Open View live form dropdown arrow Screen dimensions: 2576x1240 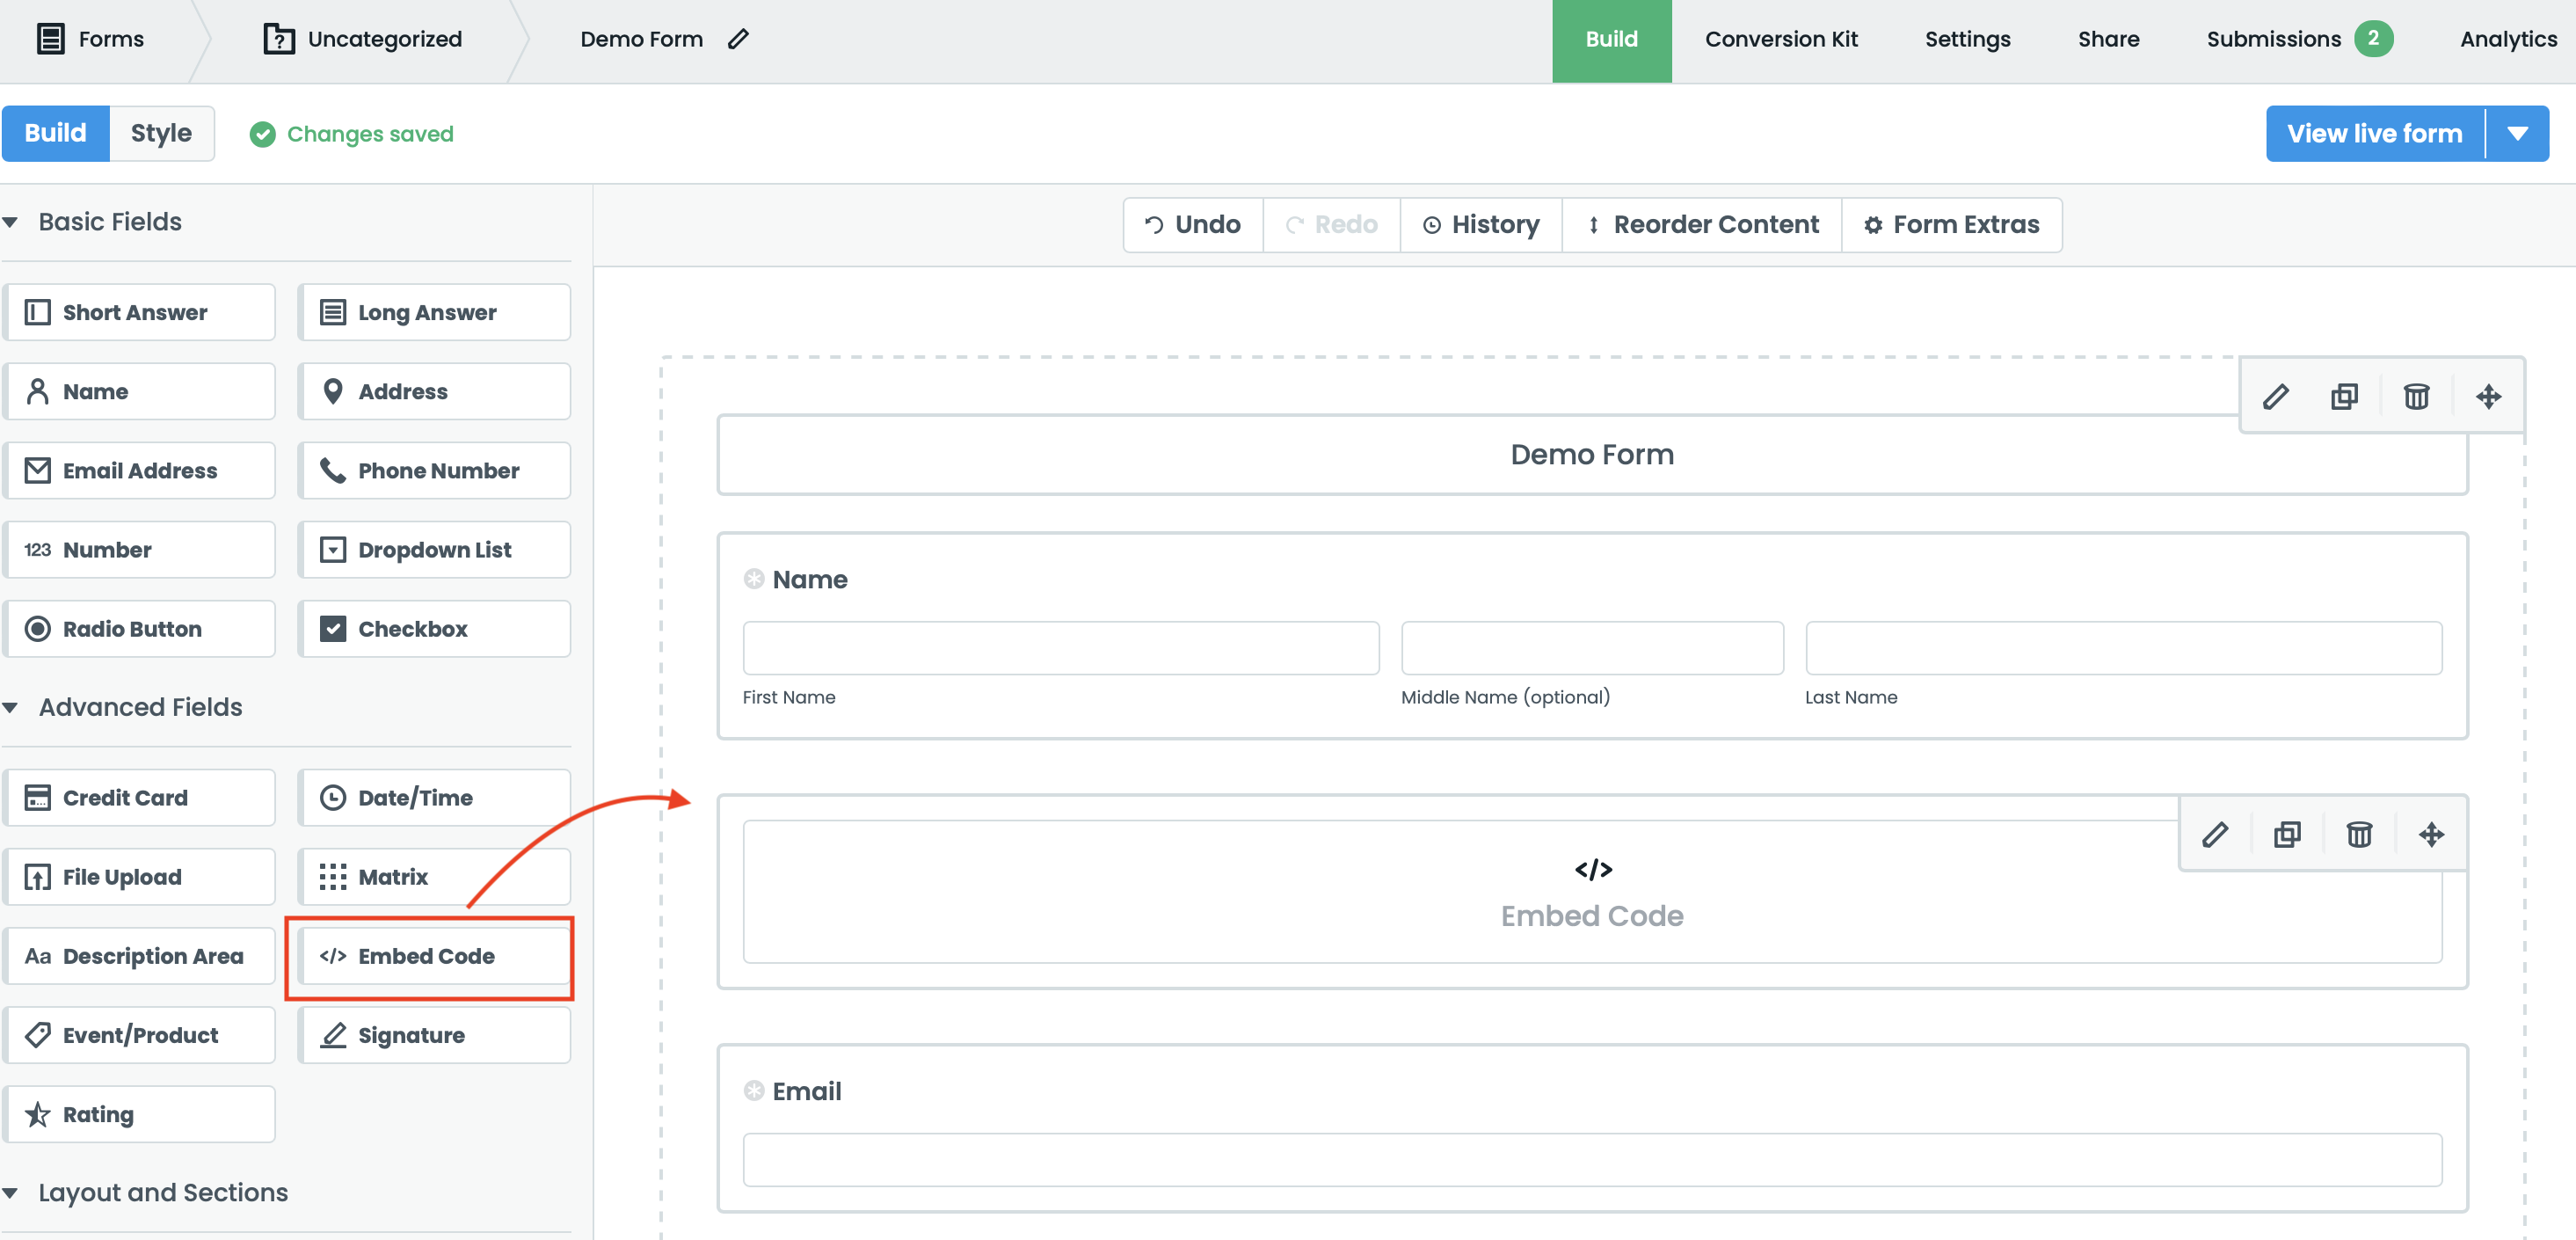point(2518,133)
